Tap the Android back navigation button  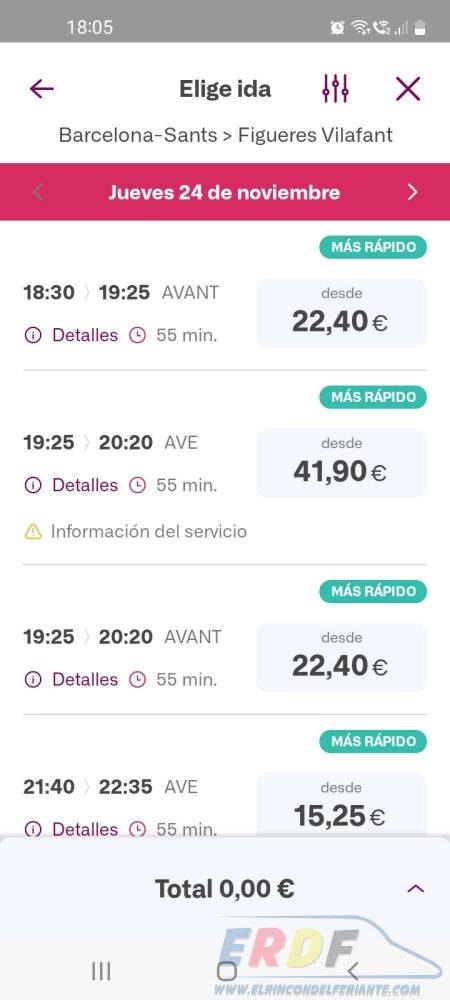(x=352, y=971)
